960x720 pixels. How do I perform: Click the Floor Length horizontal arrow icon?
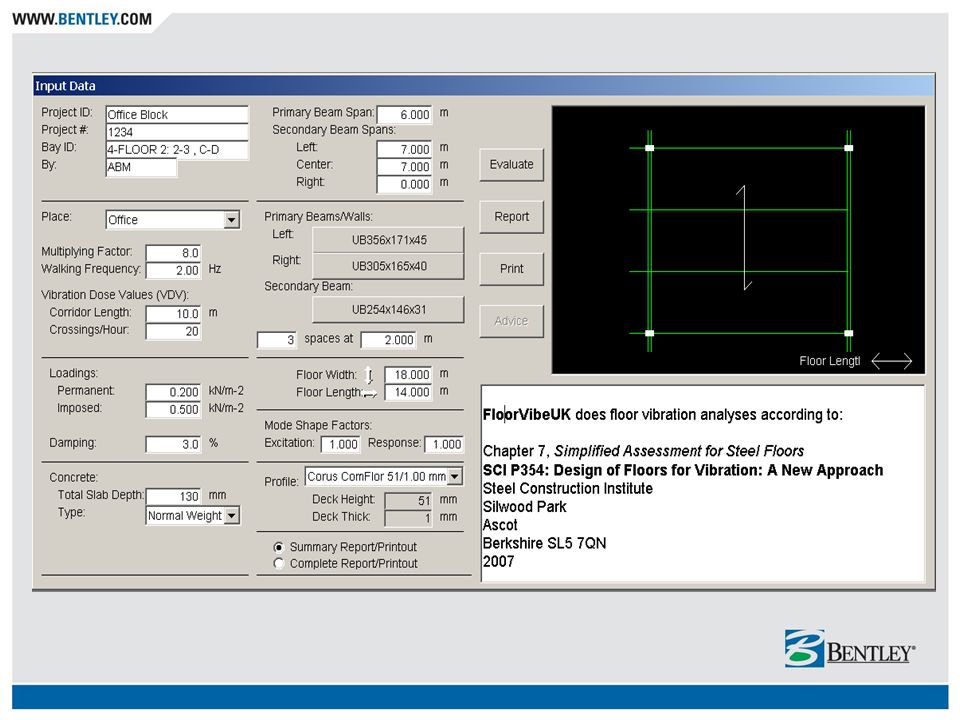click(x=370, y=394)
